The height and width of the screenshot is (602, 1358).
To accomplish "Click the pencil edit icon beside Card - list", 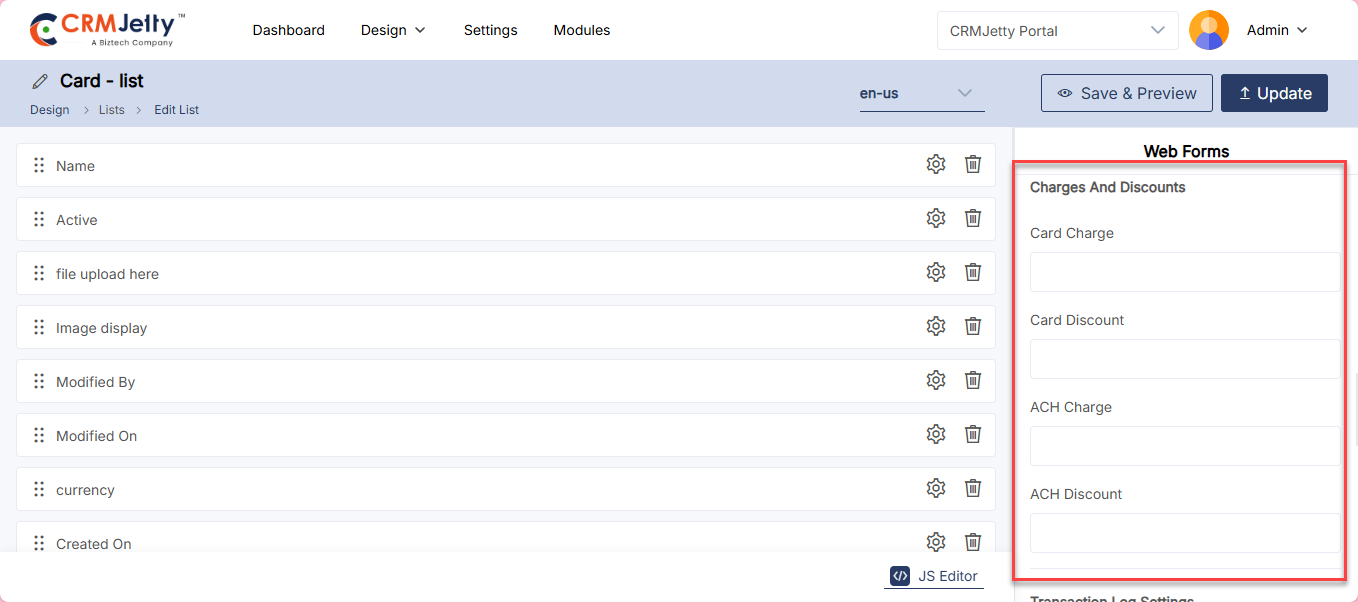I will tap(40, 82).
